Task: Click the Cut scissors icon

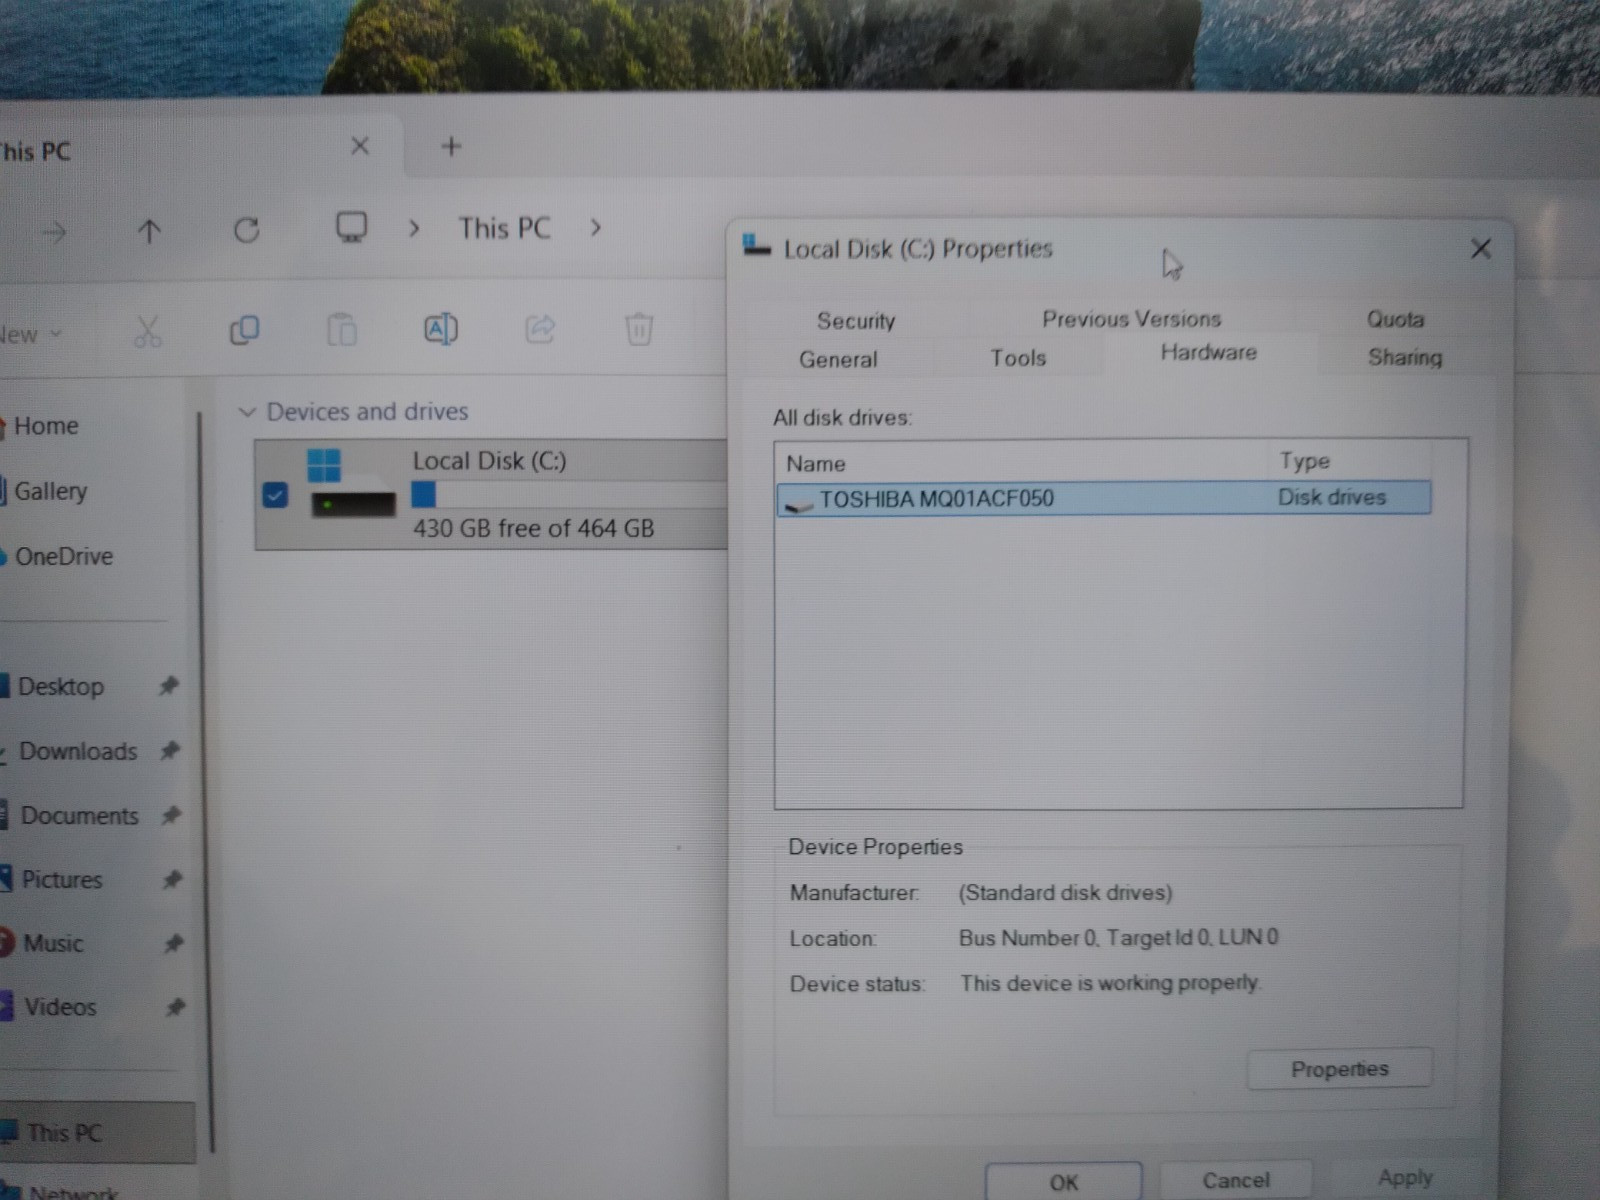Action: point(147,331)
